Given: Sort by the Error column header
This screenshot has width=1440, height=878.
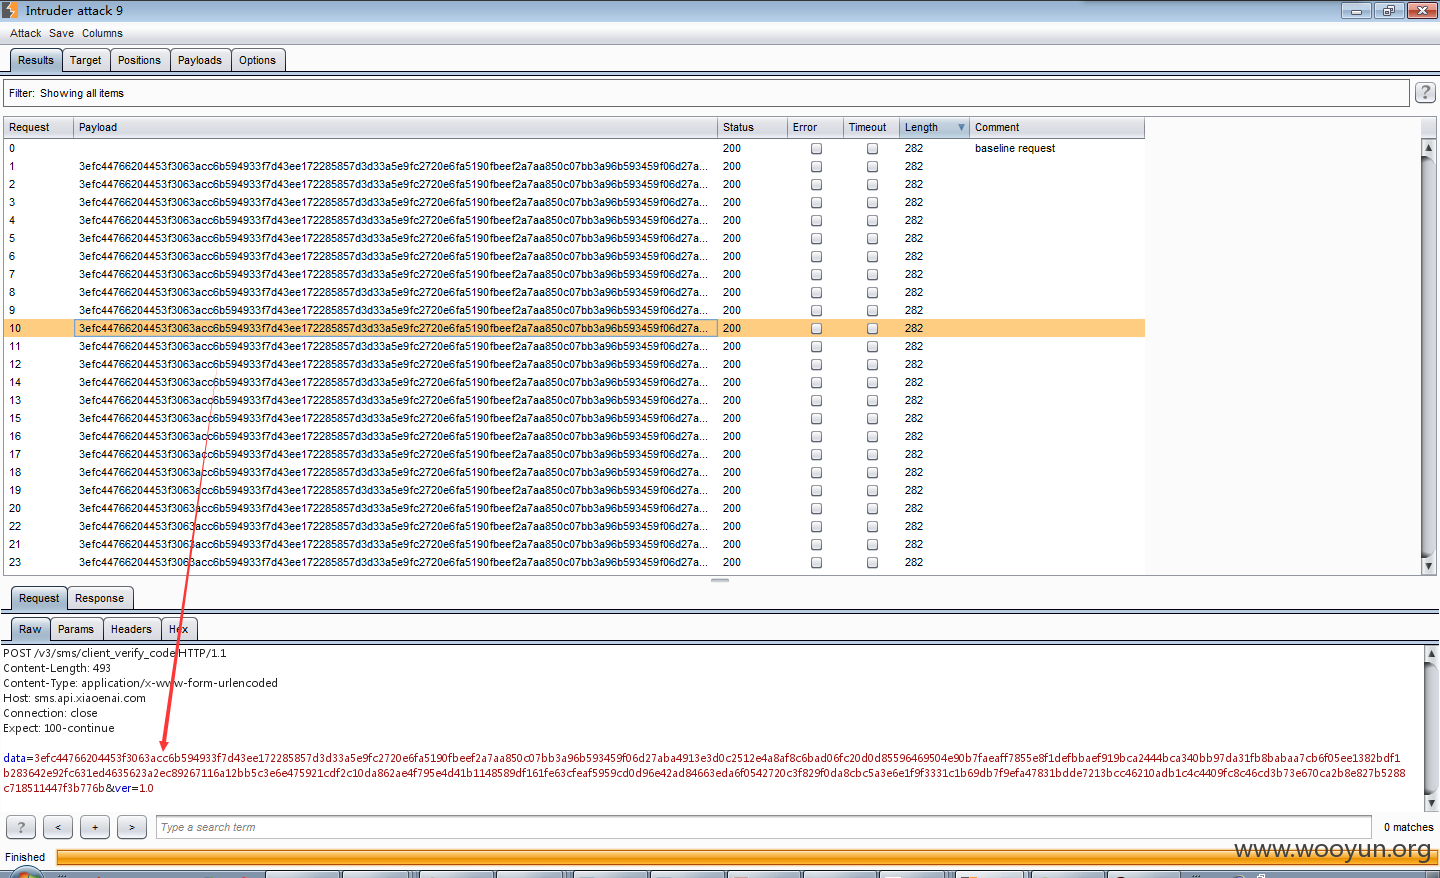Looking at the screenshot, I should click(x=815, y=127).
